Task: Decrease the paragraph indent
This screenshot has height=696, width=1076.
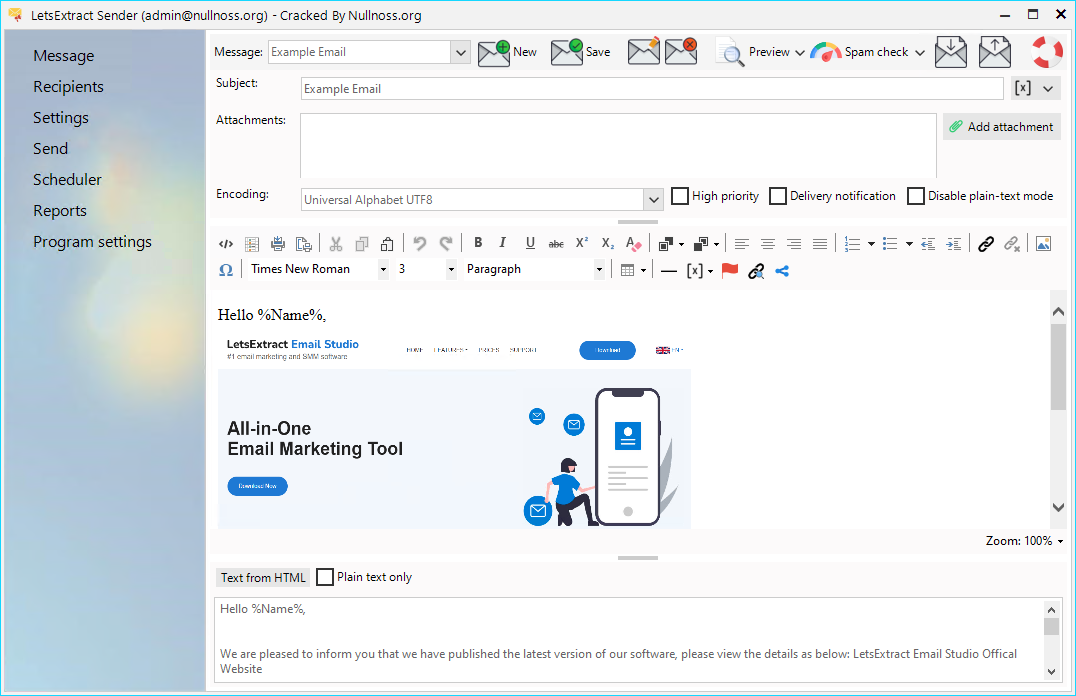Action: coord(928,244)
